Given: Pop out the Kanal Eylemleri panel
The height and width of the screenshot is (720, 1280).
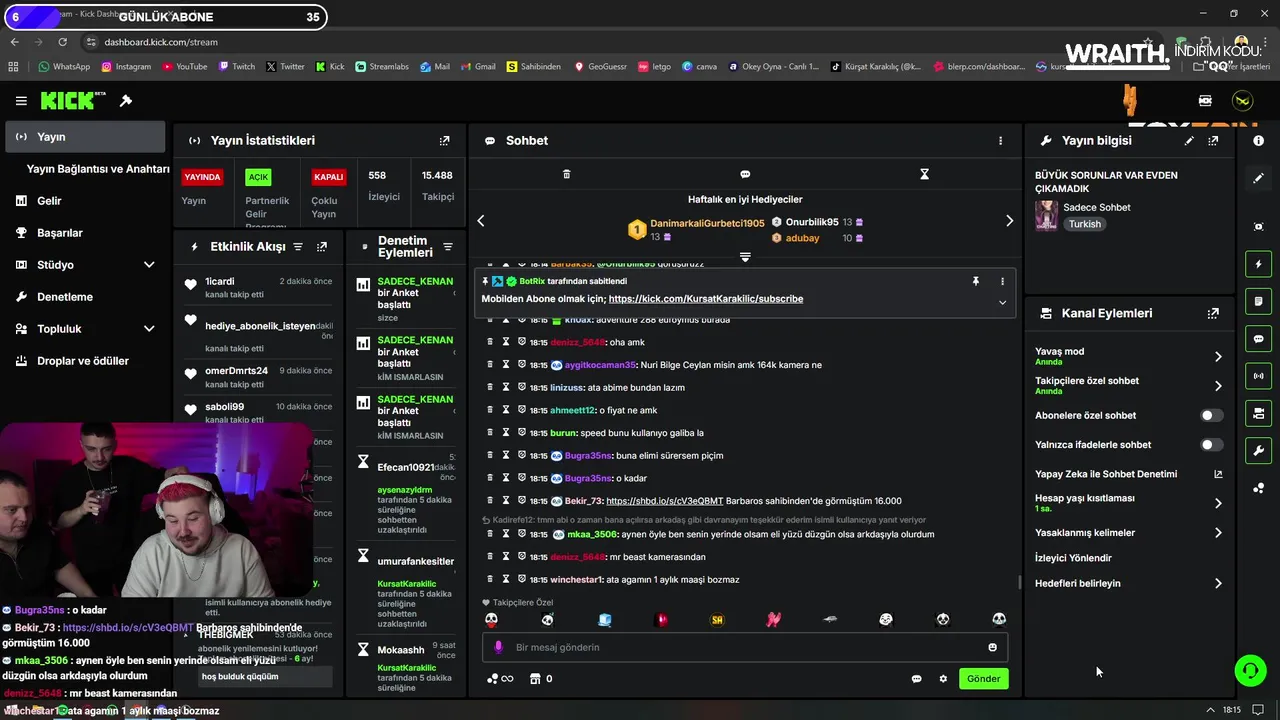Looking at the screenshot, I should pyautogui.click(x=1213, y=313).
